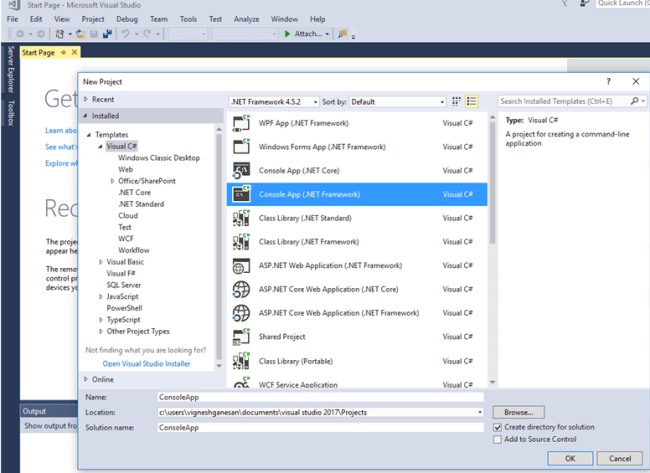
Task: Expand the JavaScript tree node
Action: click(100, 297)
